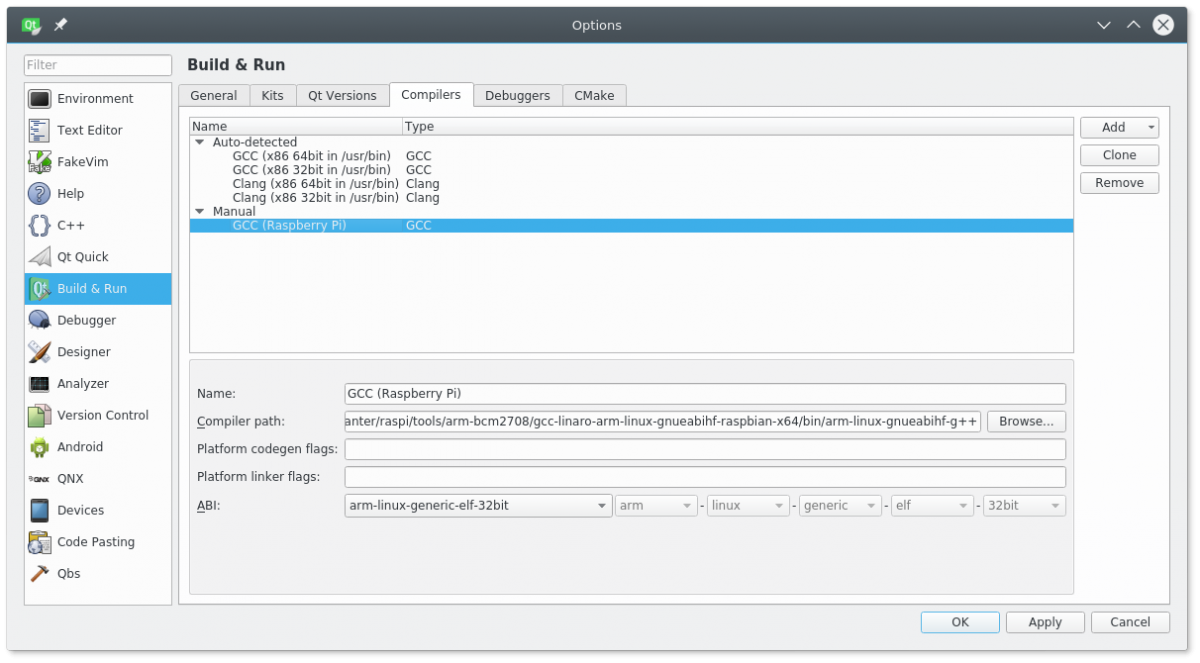Open the Add compiler dropdown button

(x=1119, y=128)
